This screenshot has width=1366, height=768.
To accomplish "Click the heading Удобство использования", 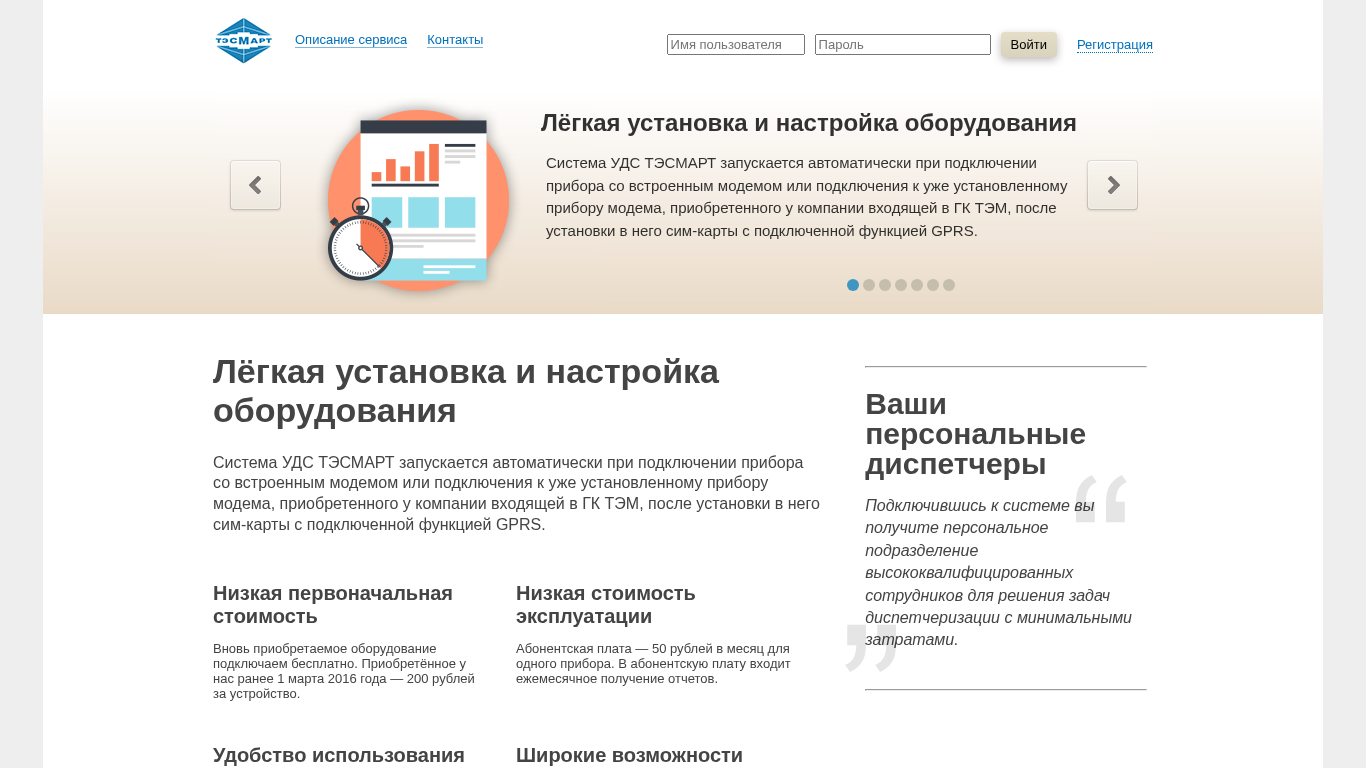I will [339, 755].
